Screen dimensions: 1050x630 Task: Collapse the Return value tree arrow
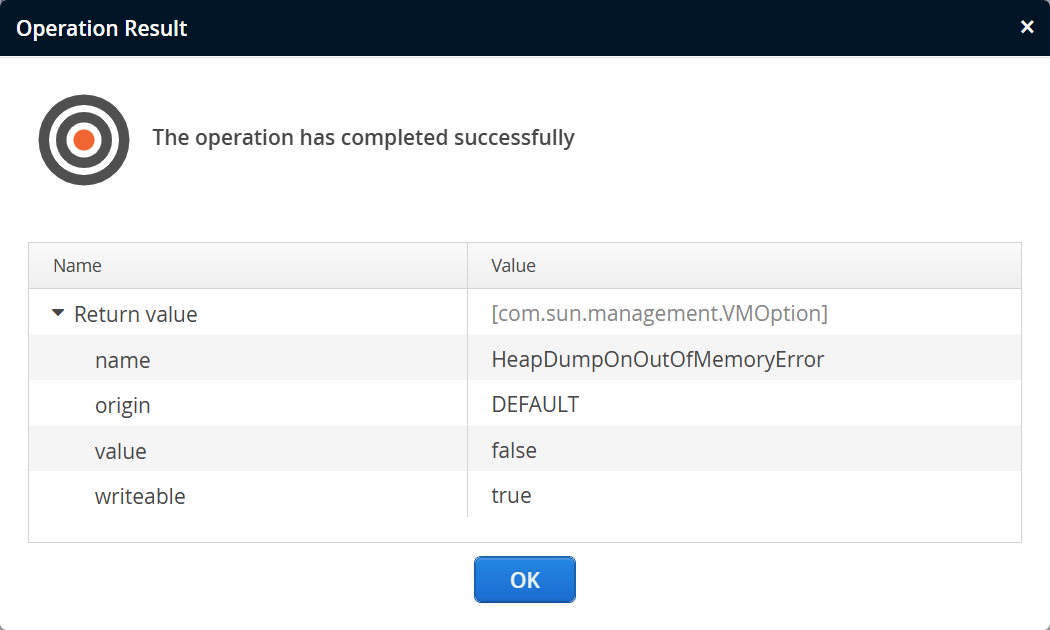(x=58, y=313)
